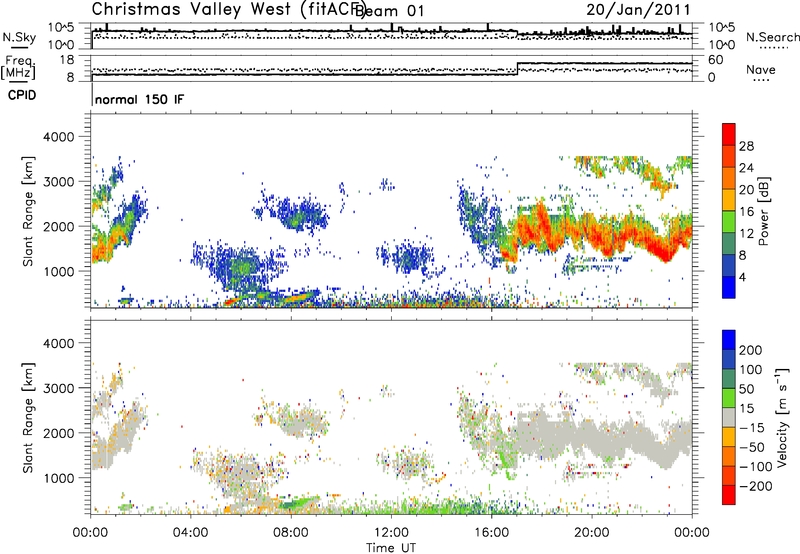Click the '04:00' time tick label
Screen dimensions: 800x554
click(x=191, y=533)
